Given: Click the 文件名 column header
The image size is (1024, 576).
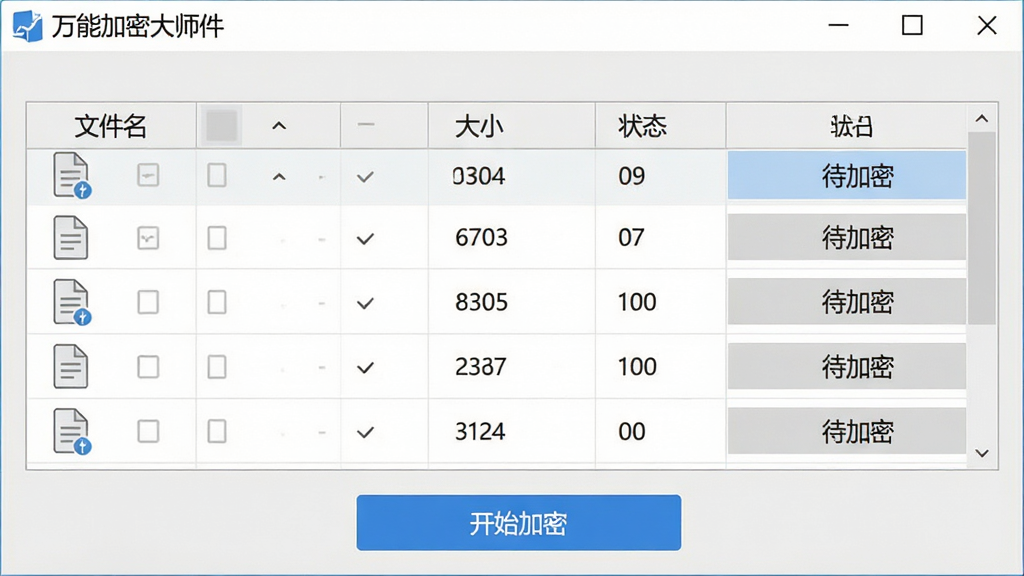Looking at the screenshot, I should pyautogui.click(x=111, y=126).
